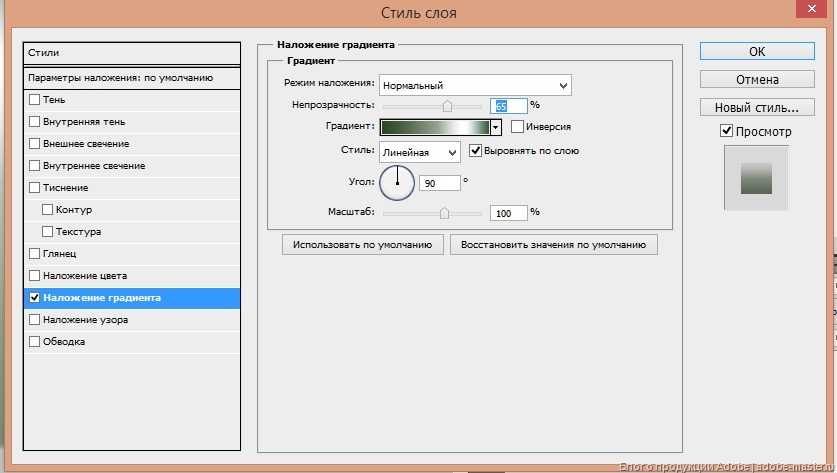The height and width of the screenshot is (473, 837).
Task: Open the Режим наложения dropdown
Action: coord(475,85)
